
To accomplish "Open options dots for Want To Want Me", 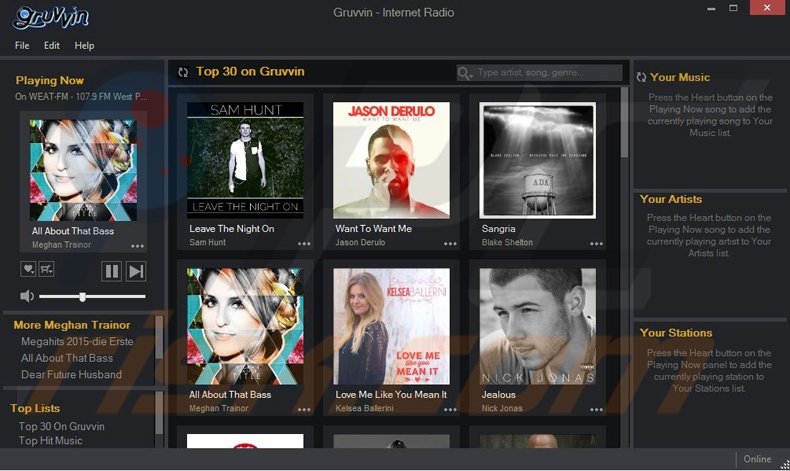I will (x=450, y=244).
